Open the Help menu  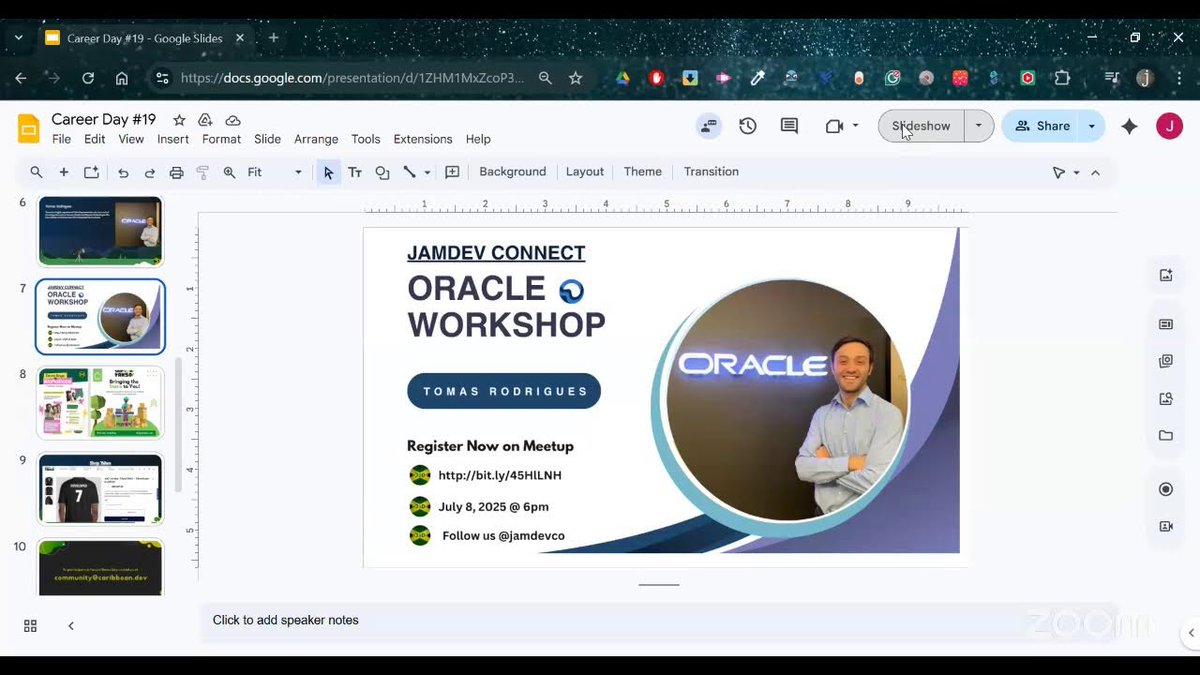tap(478, 139)
